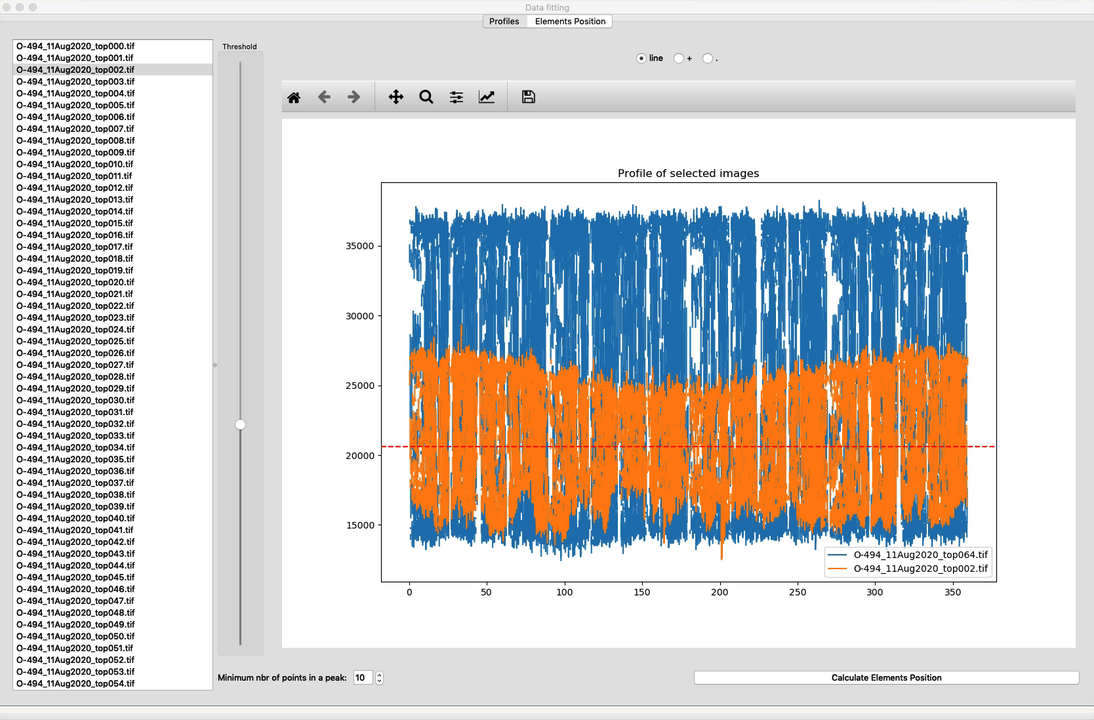Screen dimensions: 1094x720
Task: Switch to the Elements Position tab
Action: [x=570, y=21]
